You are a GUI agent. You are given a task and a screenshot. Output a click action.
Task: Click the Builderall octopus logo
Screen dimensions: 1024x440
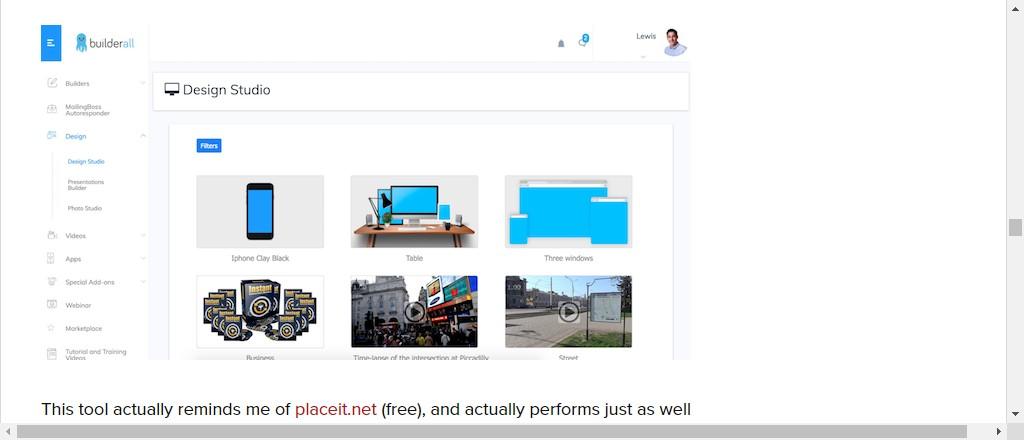click(82, 42)
